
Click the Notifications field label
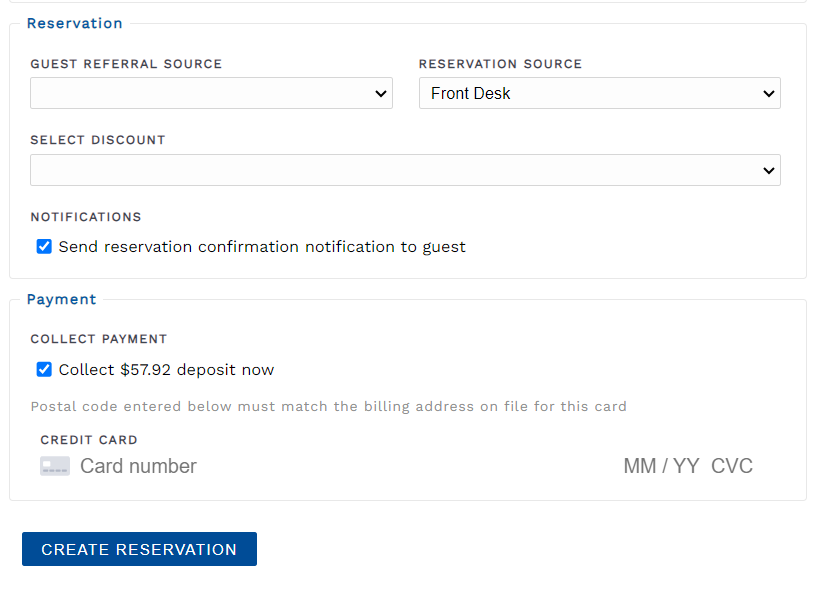point(86,217)
